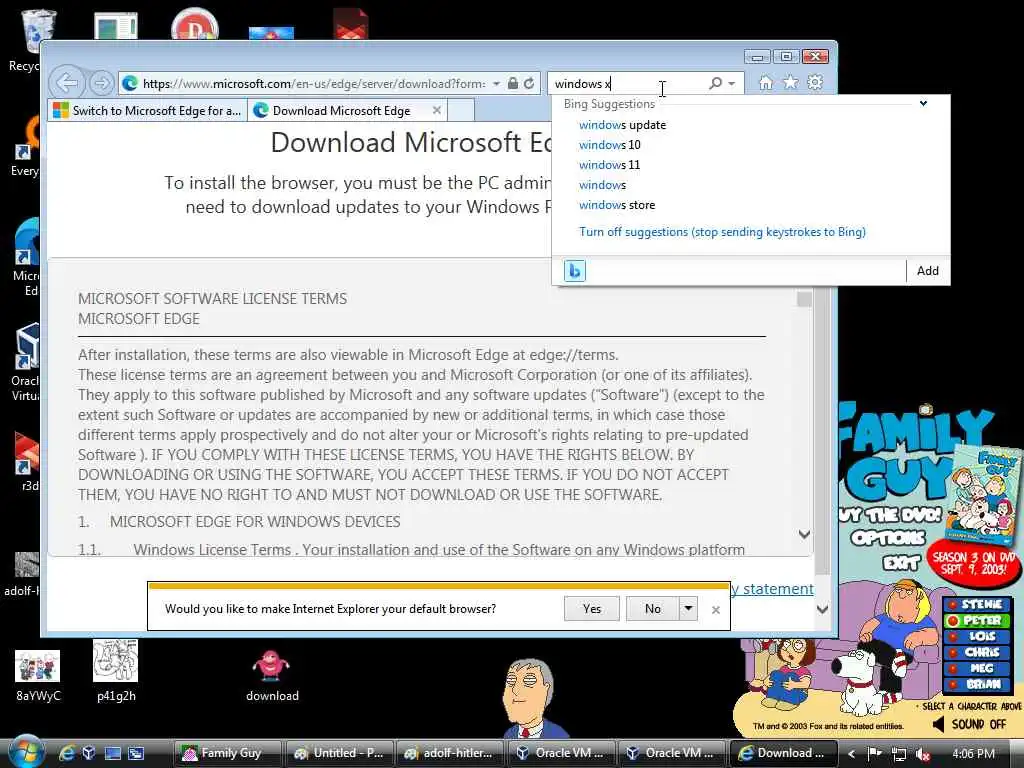This screenshot has width=1024, height=768.
Task: Click Switch Between Windows Quick Launch icon
Action: [136, 753]
